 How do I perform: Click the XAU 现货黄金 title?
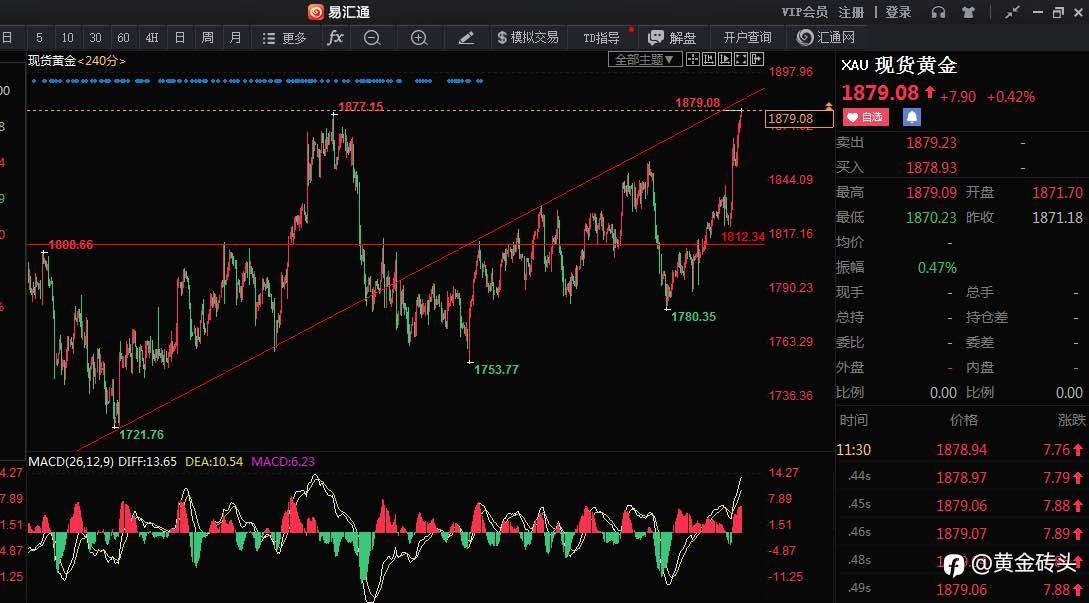(899, 65)
